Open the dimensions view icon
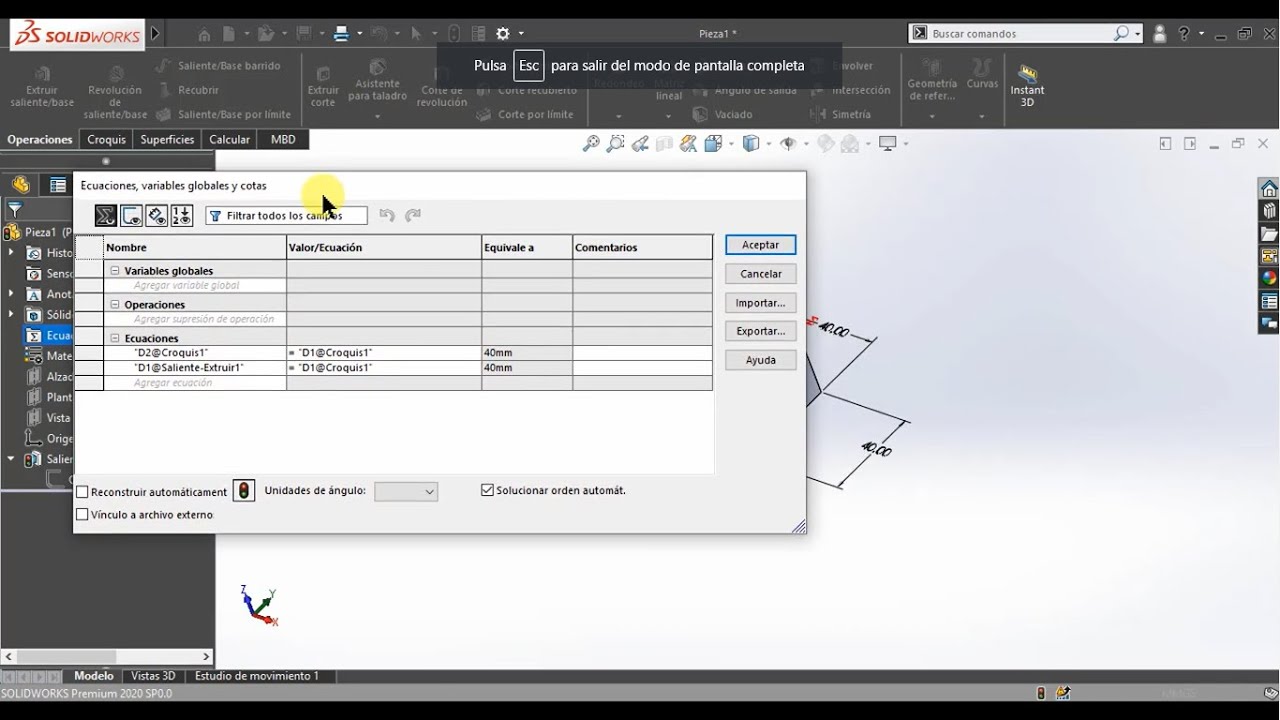 [156, 215]
